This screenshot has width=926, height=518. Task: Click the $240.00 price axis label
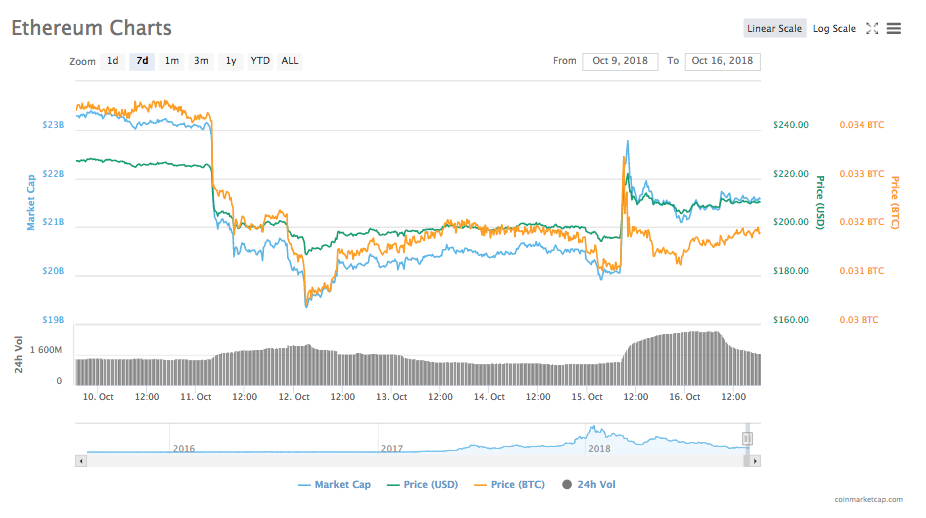pos(791,125)
